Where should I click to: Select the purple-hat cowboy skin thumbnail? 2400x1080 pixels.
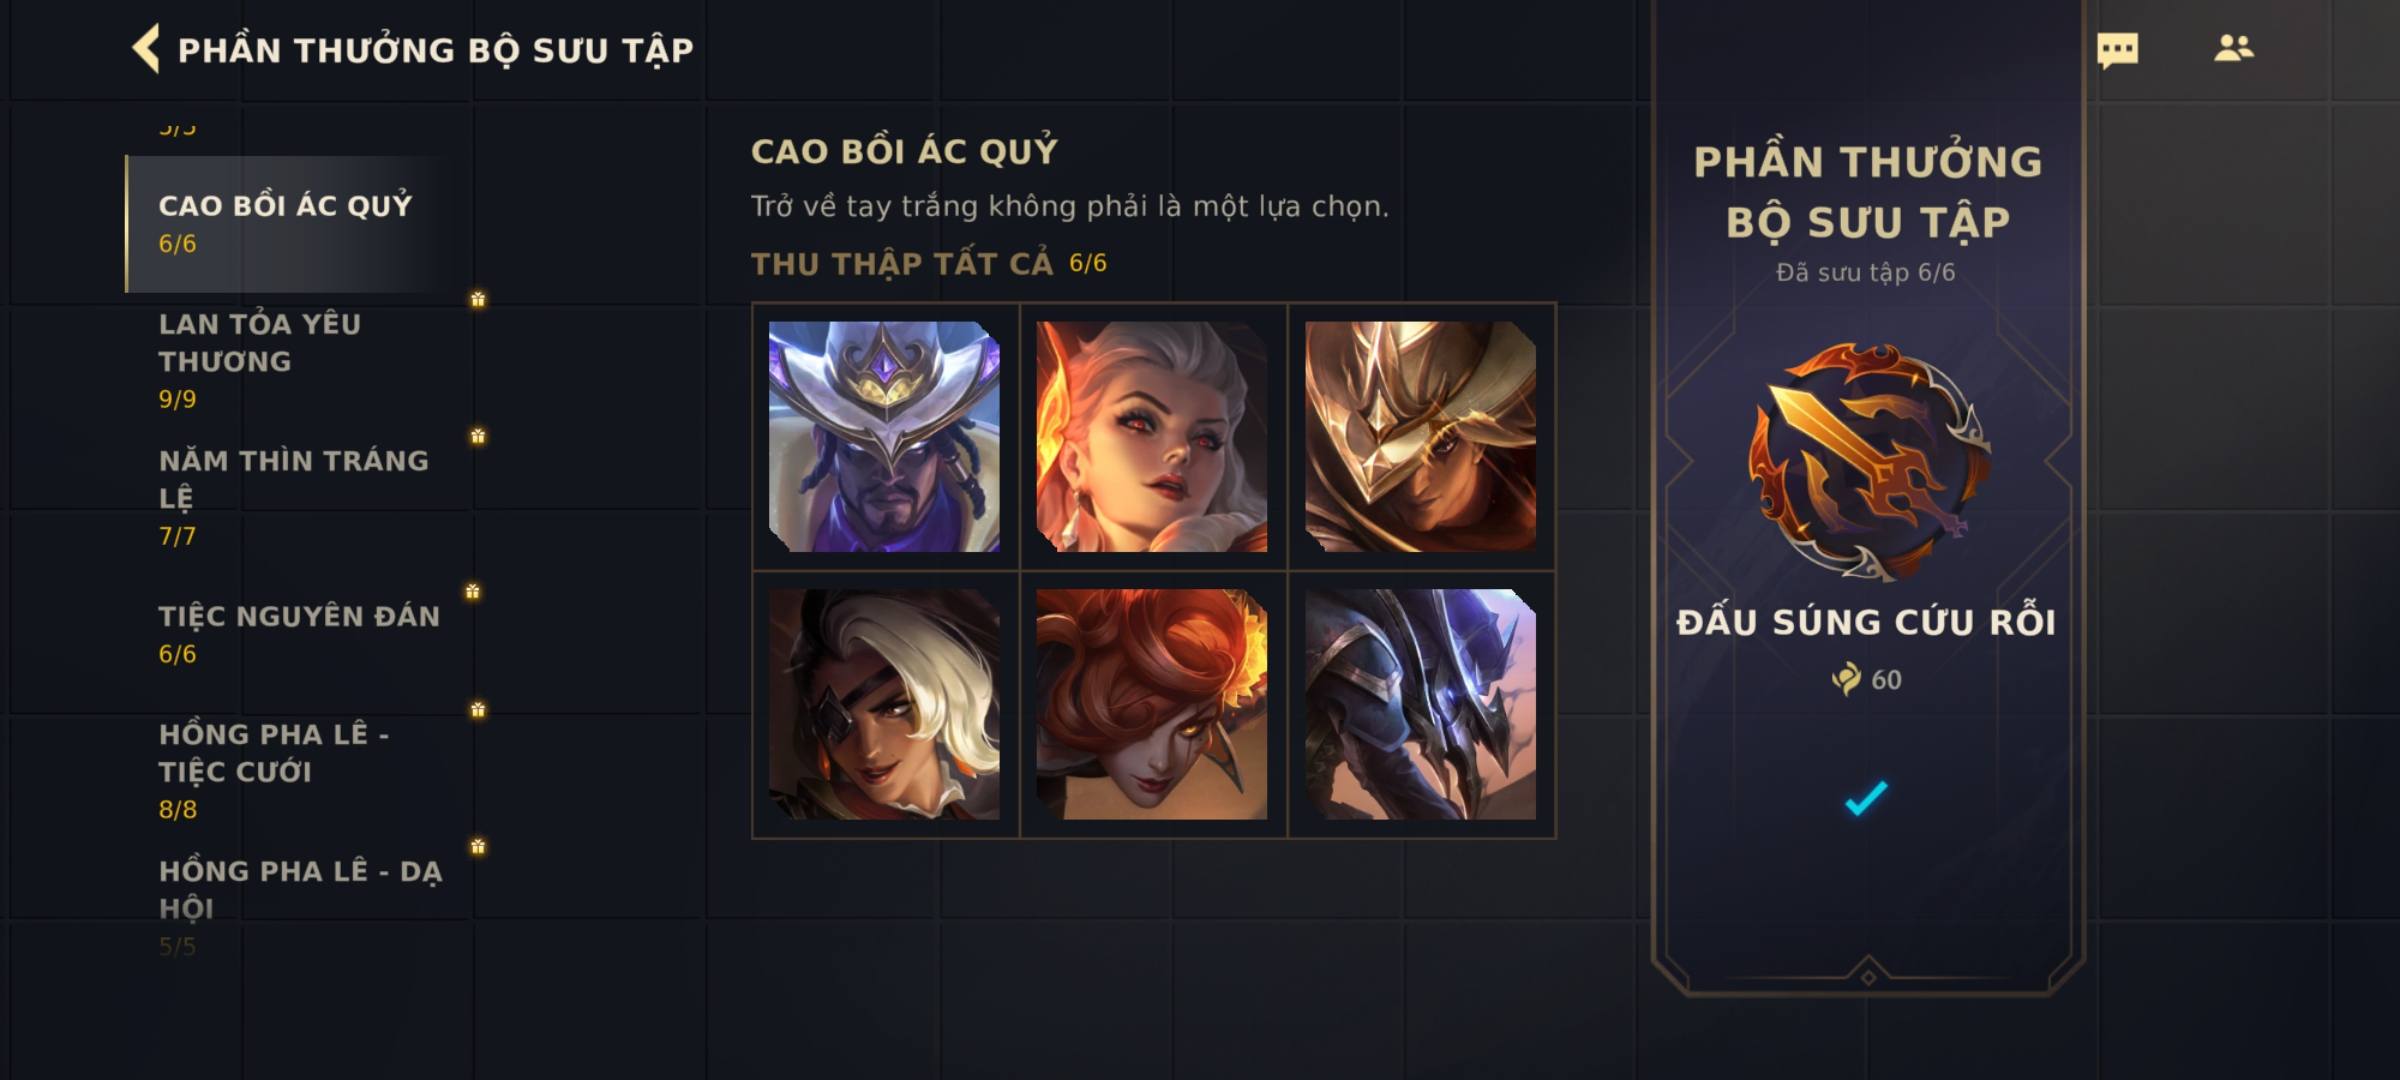coord(884,436)
